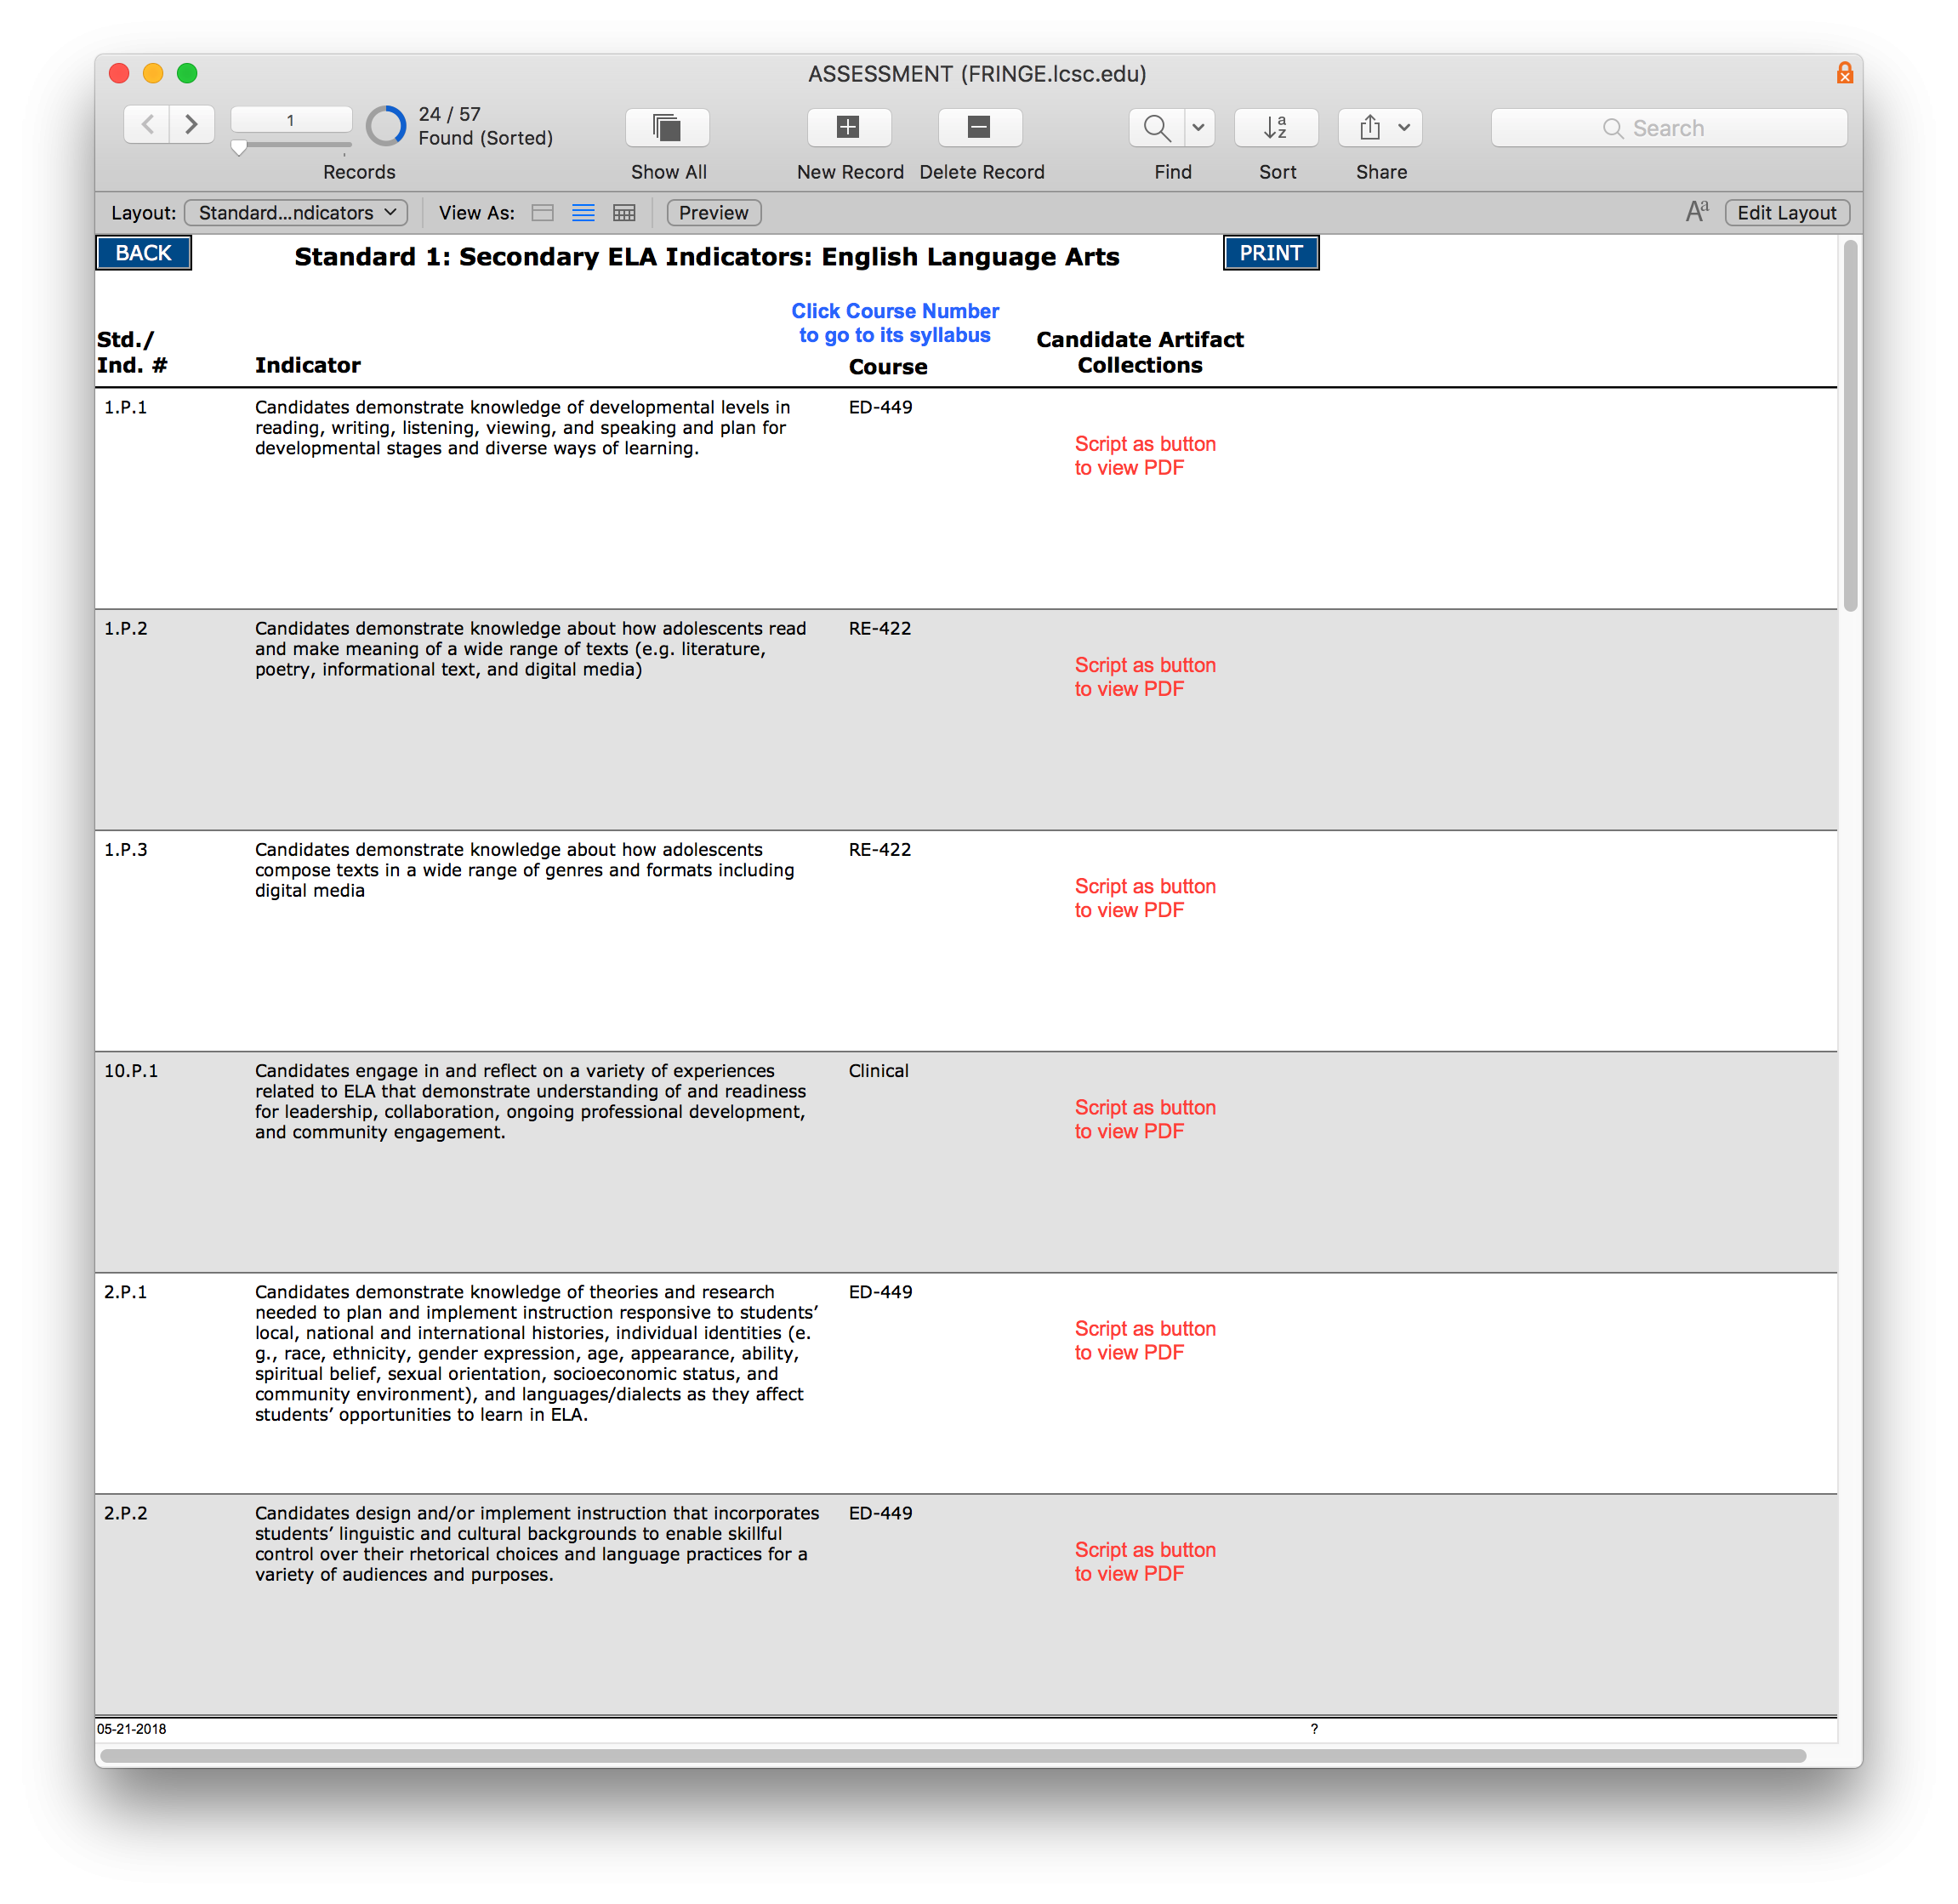
Task: View PDF script button for 1.P.1
Action: pos(1144,455)
